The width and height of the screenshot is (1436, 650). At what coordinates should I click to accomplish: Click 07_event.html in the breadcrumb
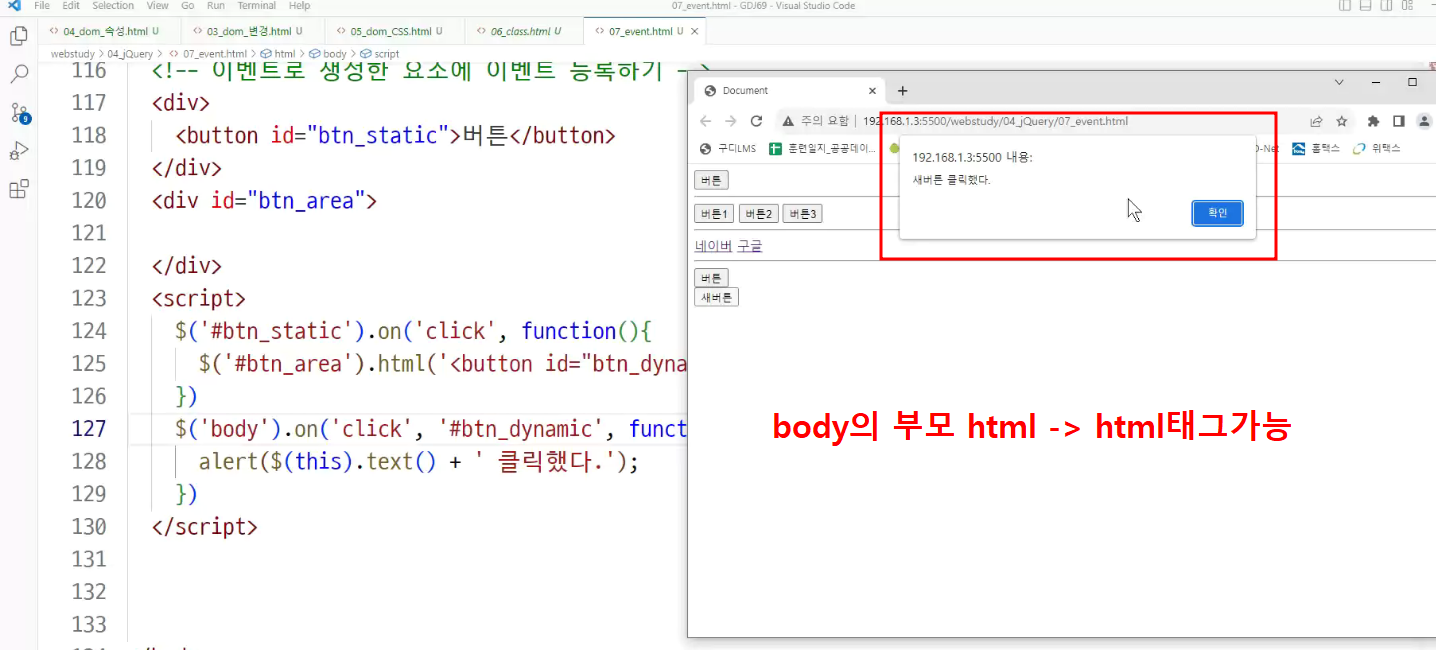(208, 54)
